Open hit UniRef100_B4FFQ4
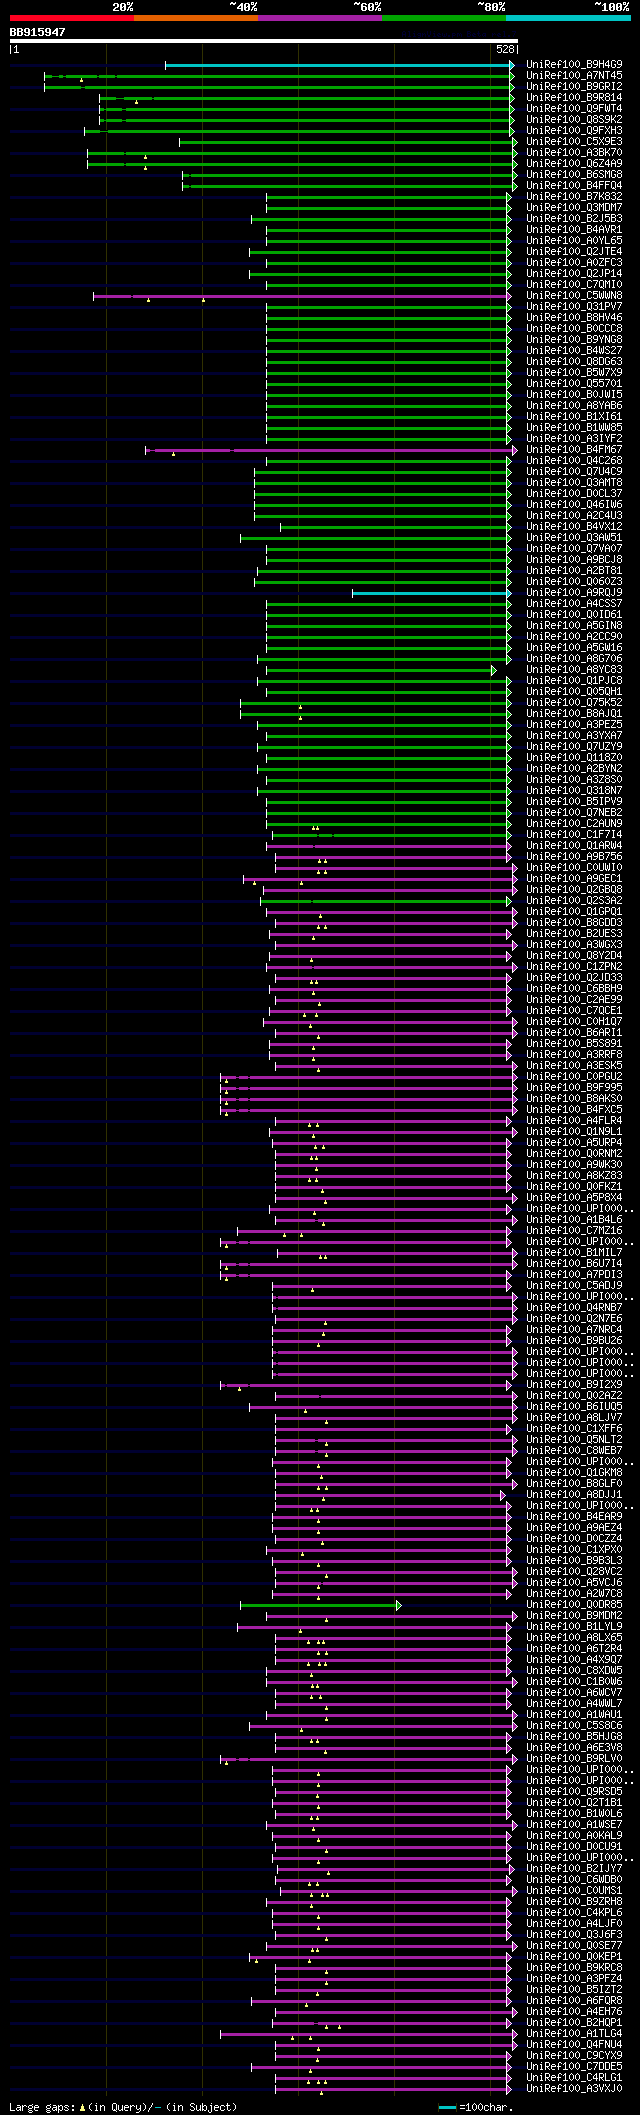This screenshot has width=640, height=2115. pyautogui.click(x=574, y=186)
